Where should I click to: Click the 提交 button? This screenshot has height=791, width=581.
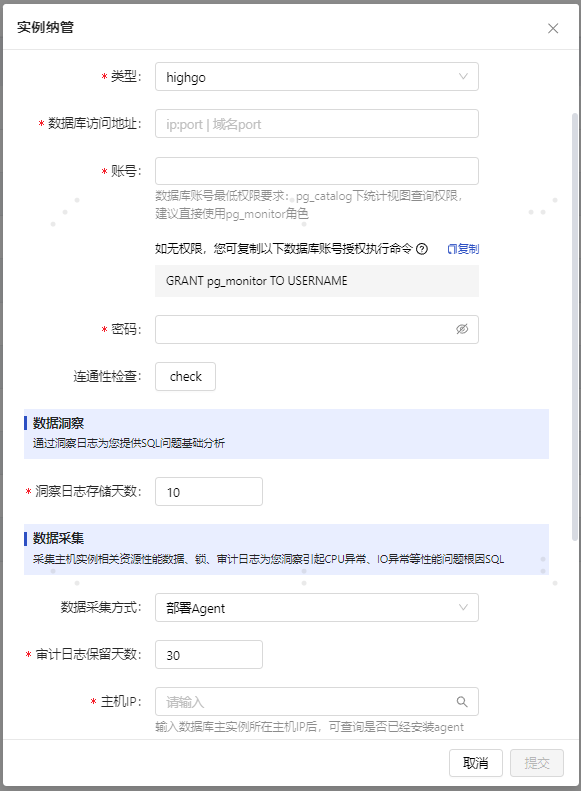[537, 763]
